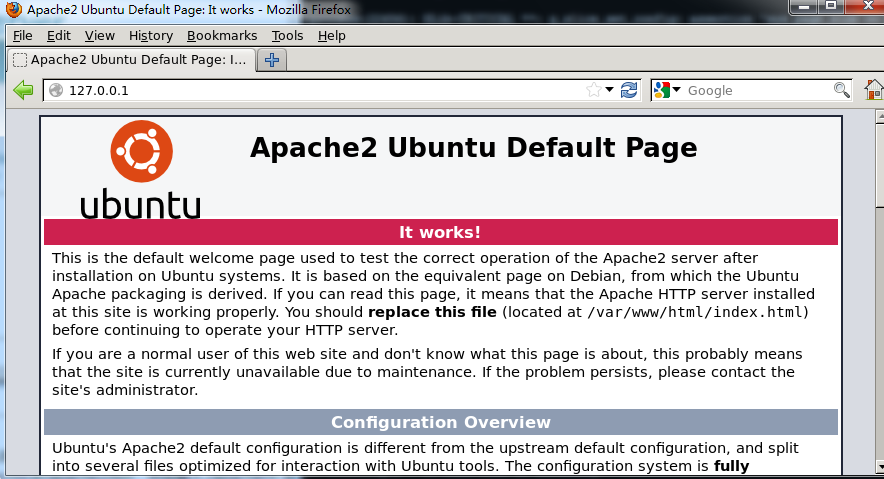The image size is (884, 479).
Task: Click the 'Configuration Overview' heading
Action: pyautogui.click(x=441, y=422)
